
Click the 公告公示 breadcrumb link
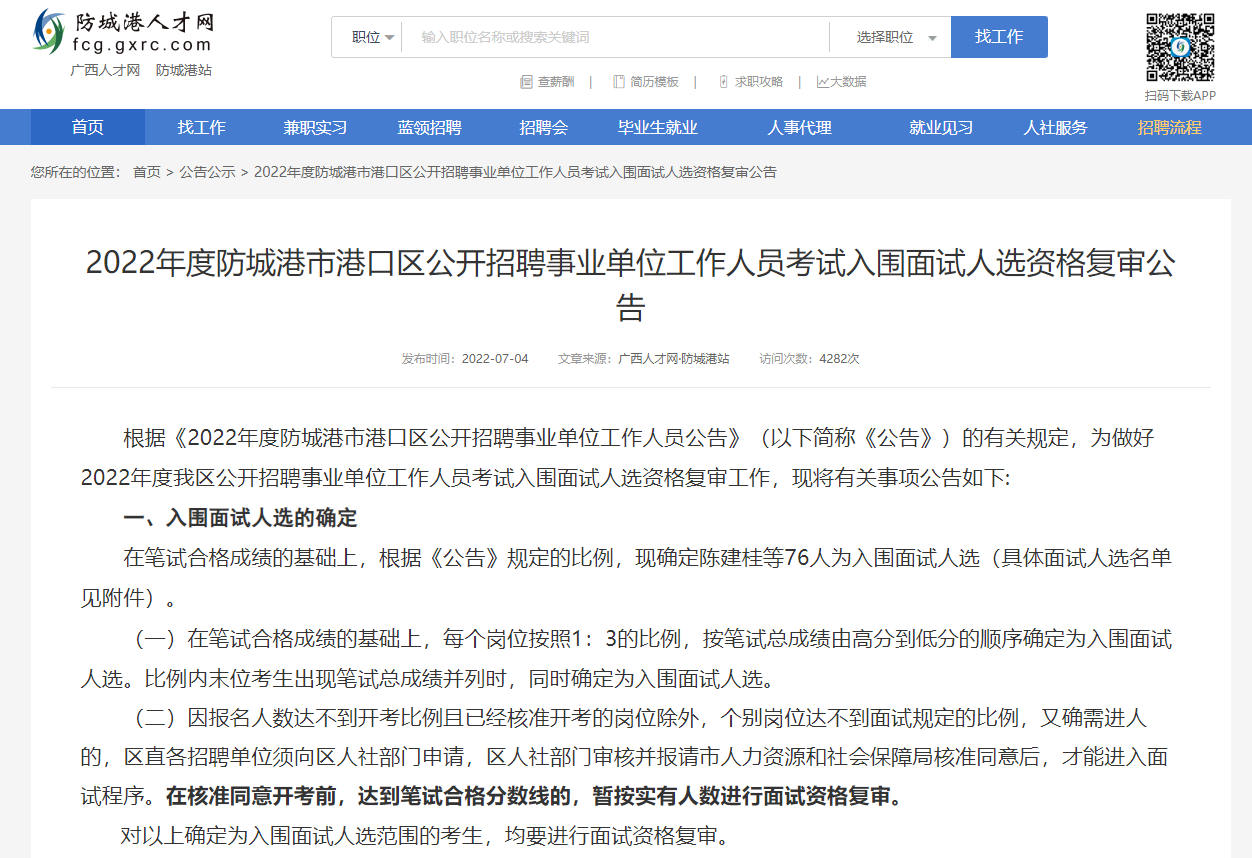(x=207, y=172)
